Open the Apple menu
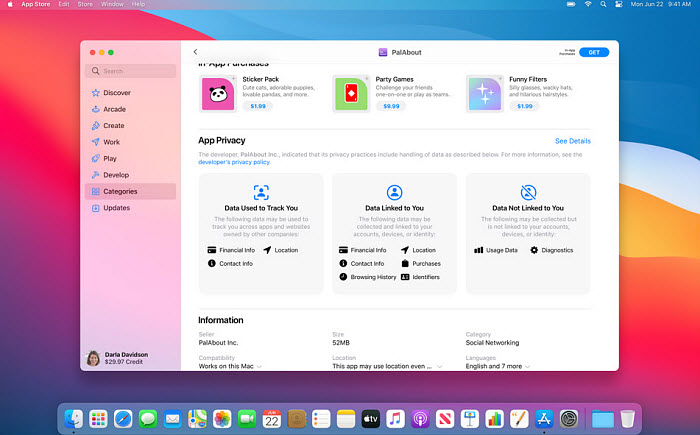Image resolution: width=700 pixels, height=435 pixels. click(10, 4)
